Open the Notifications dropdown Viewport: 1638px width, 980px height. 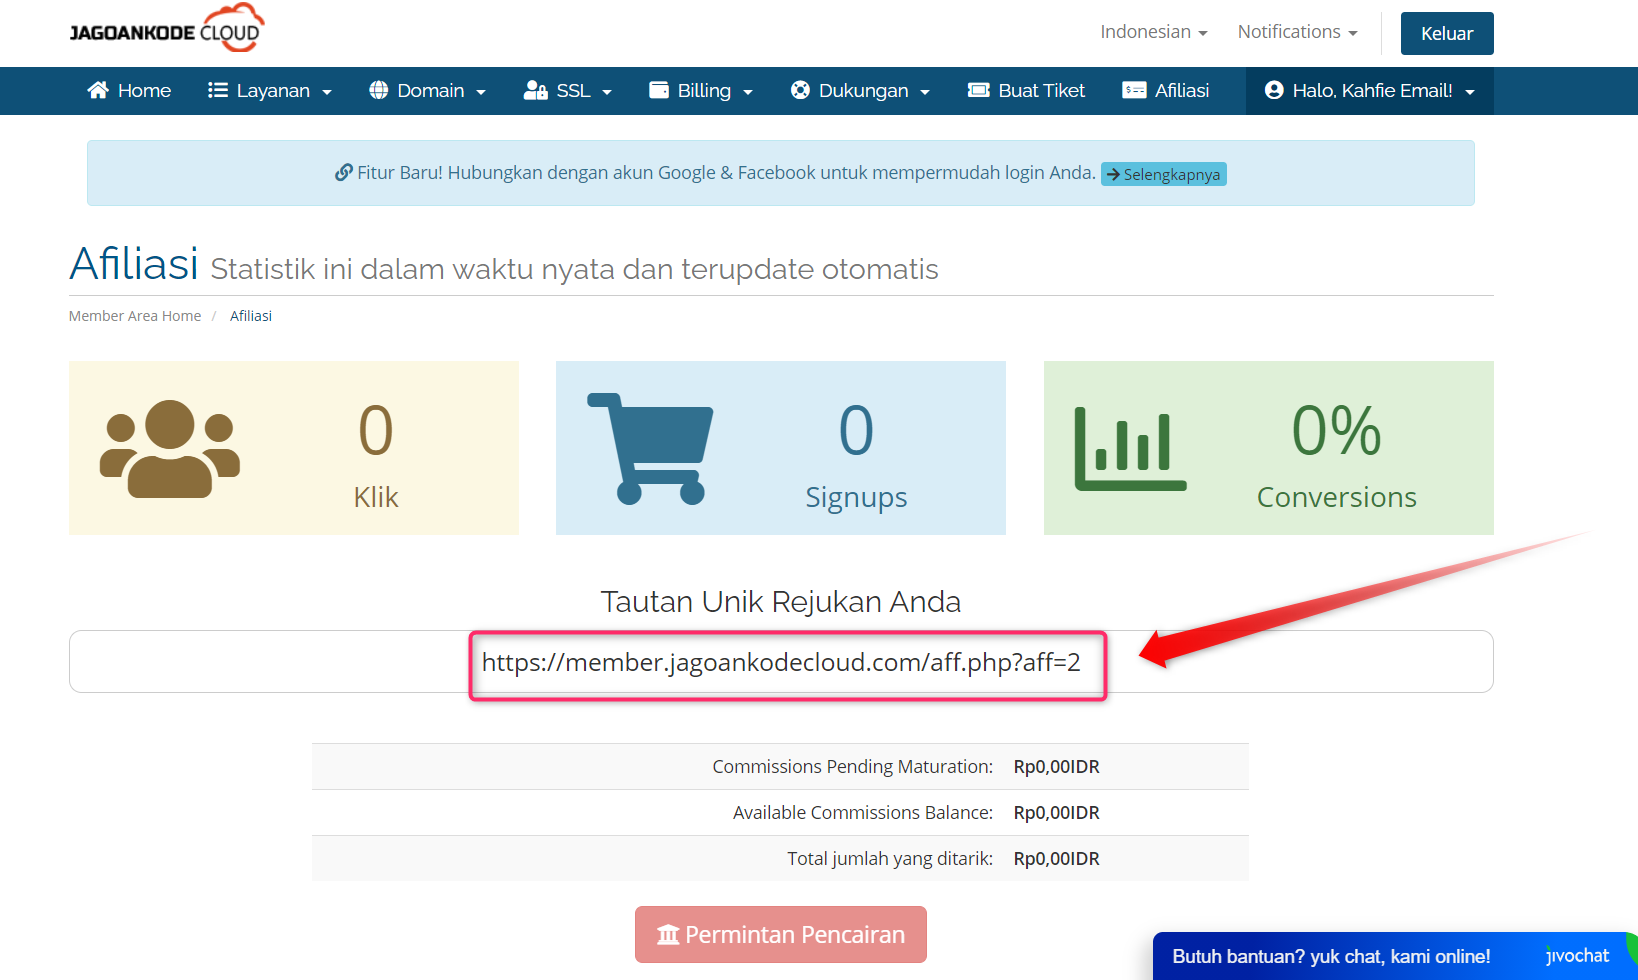point(1297,32)
